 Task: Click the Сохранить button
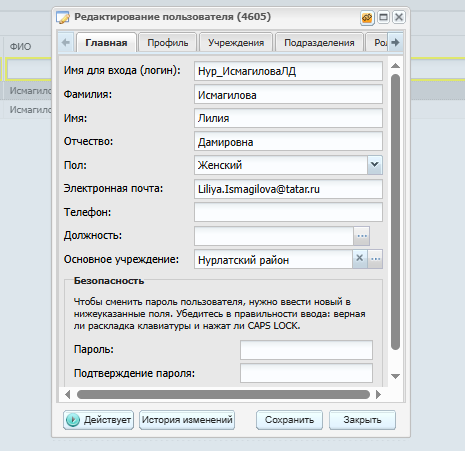click(x=289, y=420)
